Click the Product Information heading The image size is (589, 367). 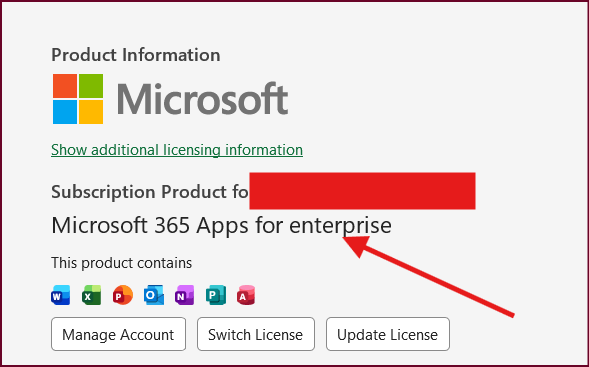(x=136, y=55)
